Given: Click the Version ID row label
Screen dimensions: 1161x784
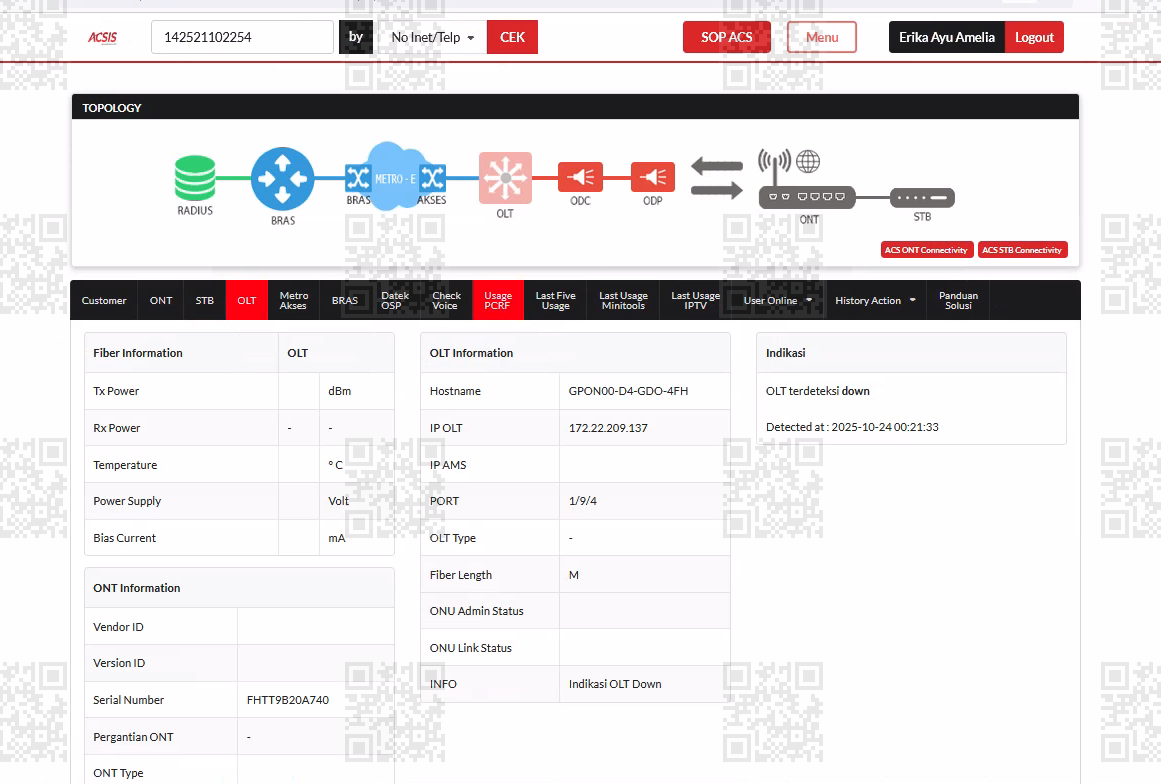Looking at the screenshot, I should 119,663.
